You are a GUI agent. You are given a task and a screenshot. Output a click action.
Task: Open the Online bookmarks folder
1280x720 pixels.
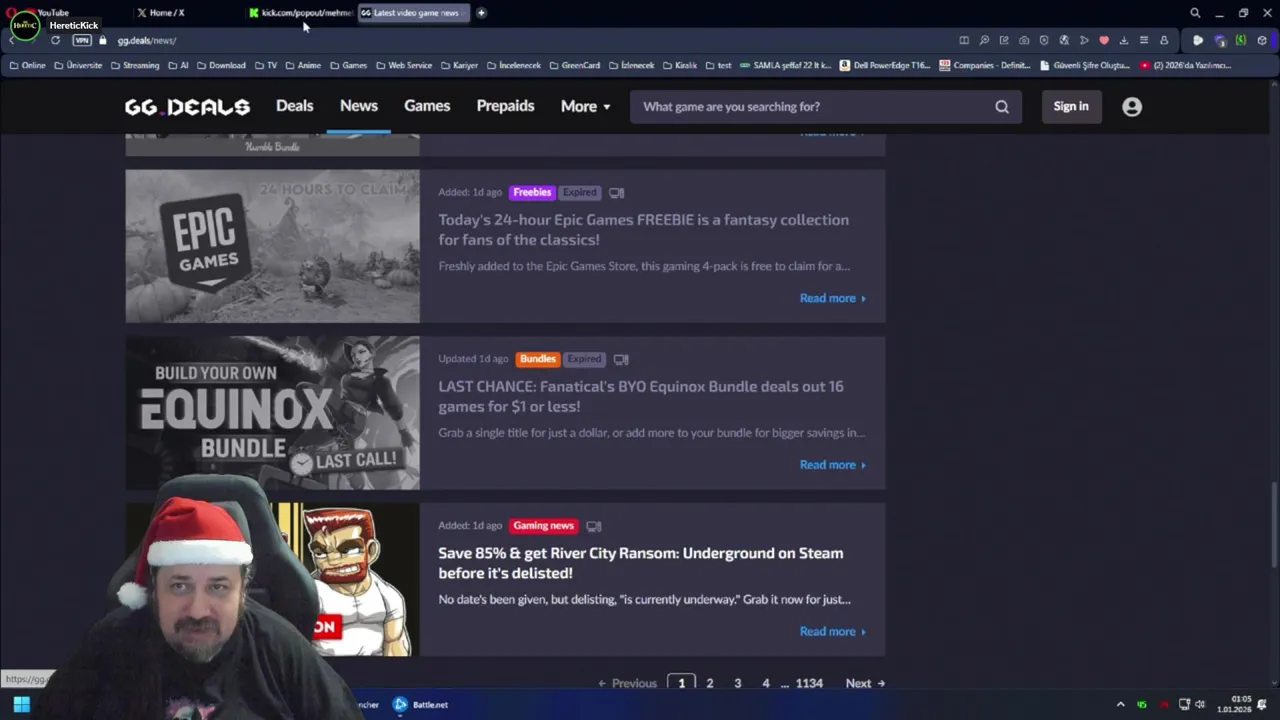(28, 65)
